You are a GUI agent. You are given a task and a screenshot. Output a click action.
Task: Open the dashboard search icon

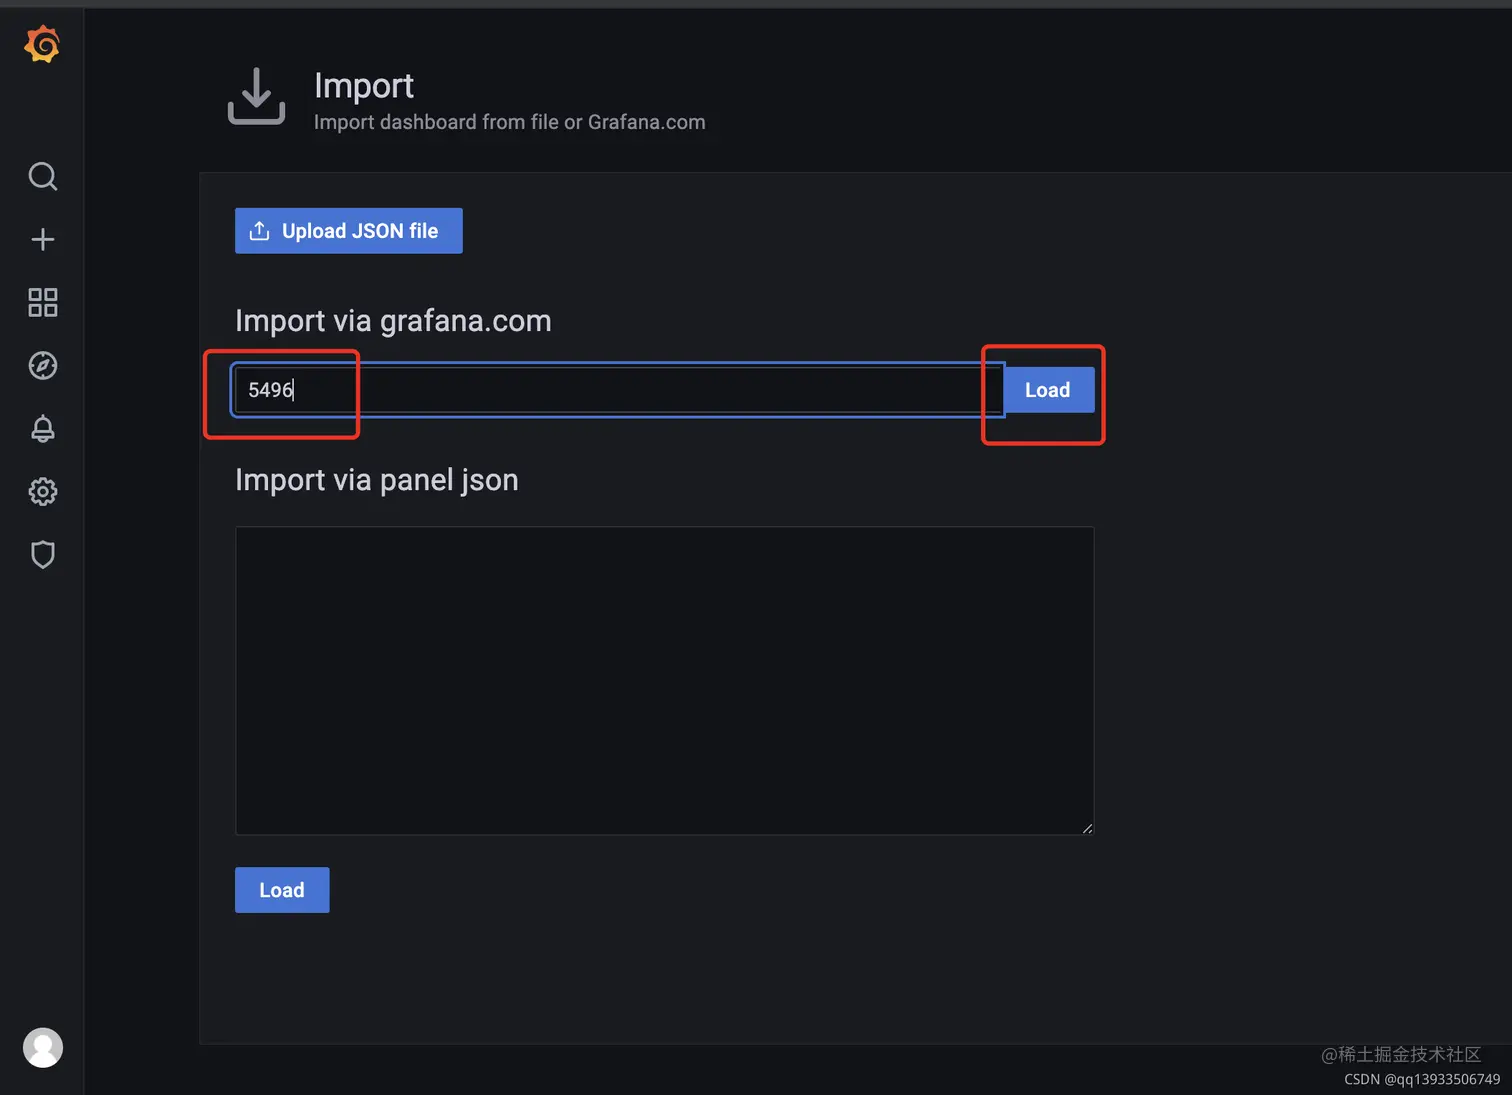(42, 176)
